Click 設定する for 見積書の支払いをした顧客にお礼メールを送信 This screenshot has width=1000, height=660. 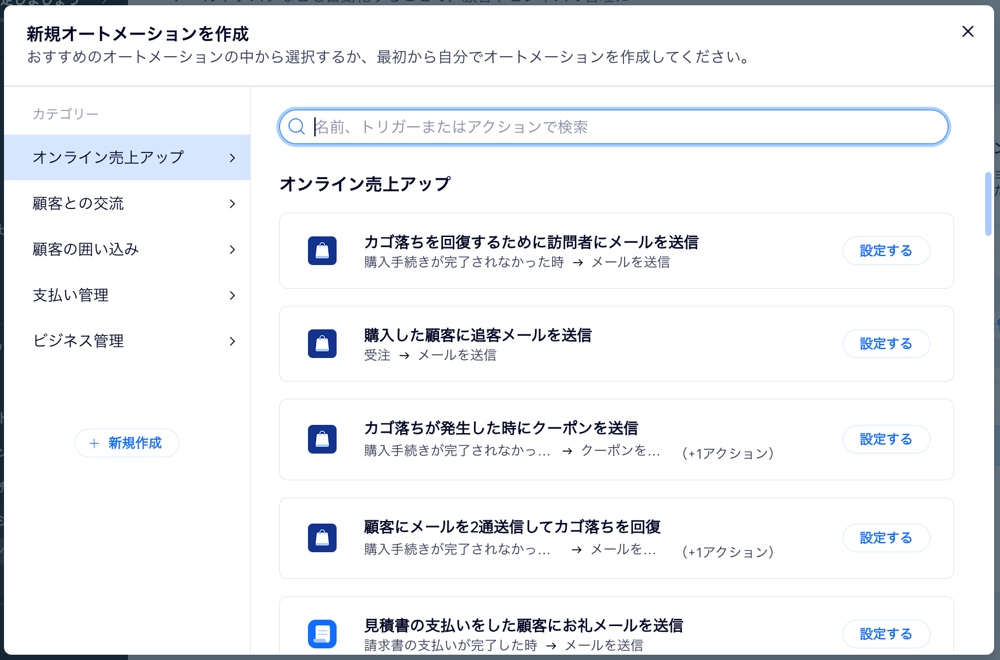[886, 634]
